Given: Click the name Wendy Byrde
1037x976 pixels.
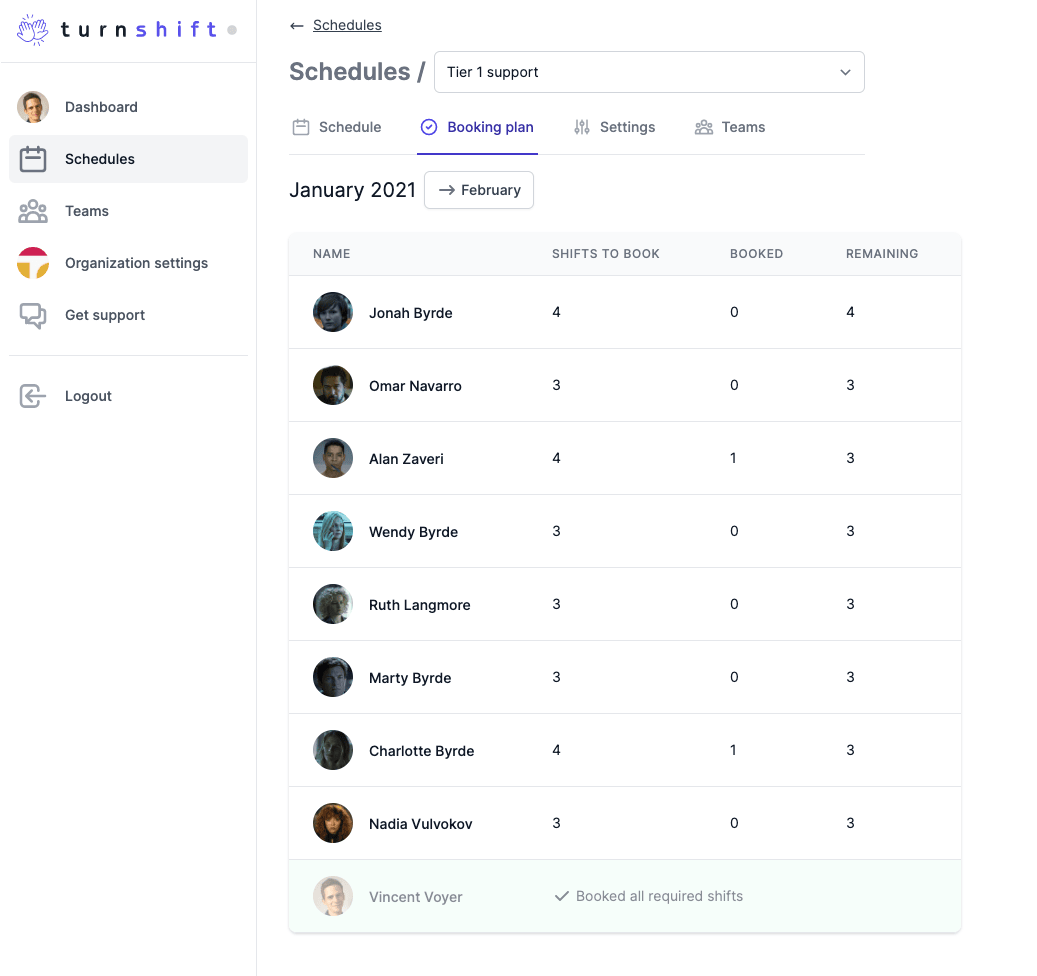Looking at the screenshot, I should coord(413,532).
